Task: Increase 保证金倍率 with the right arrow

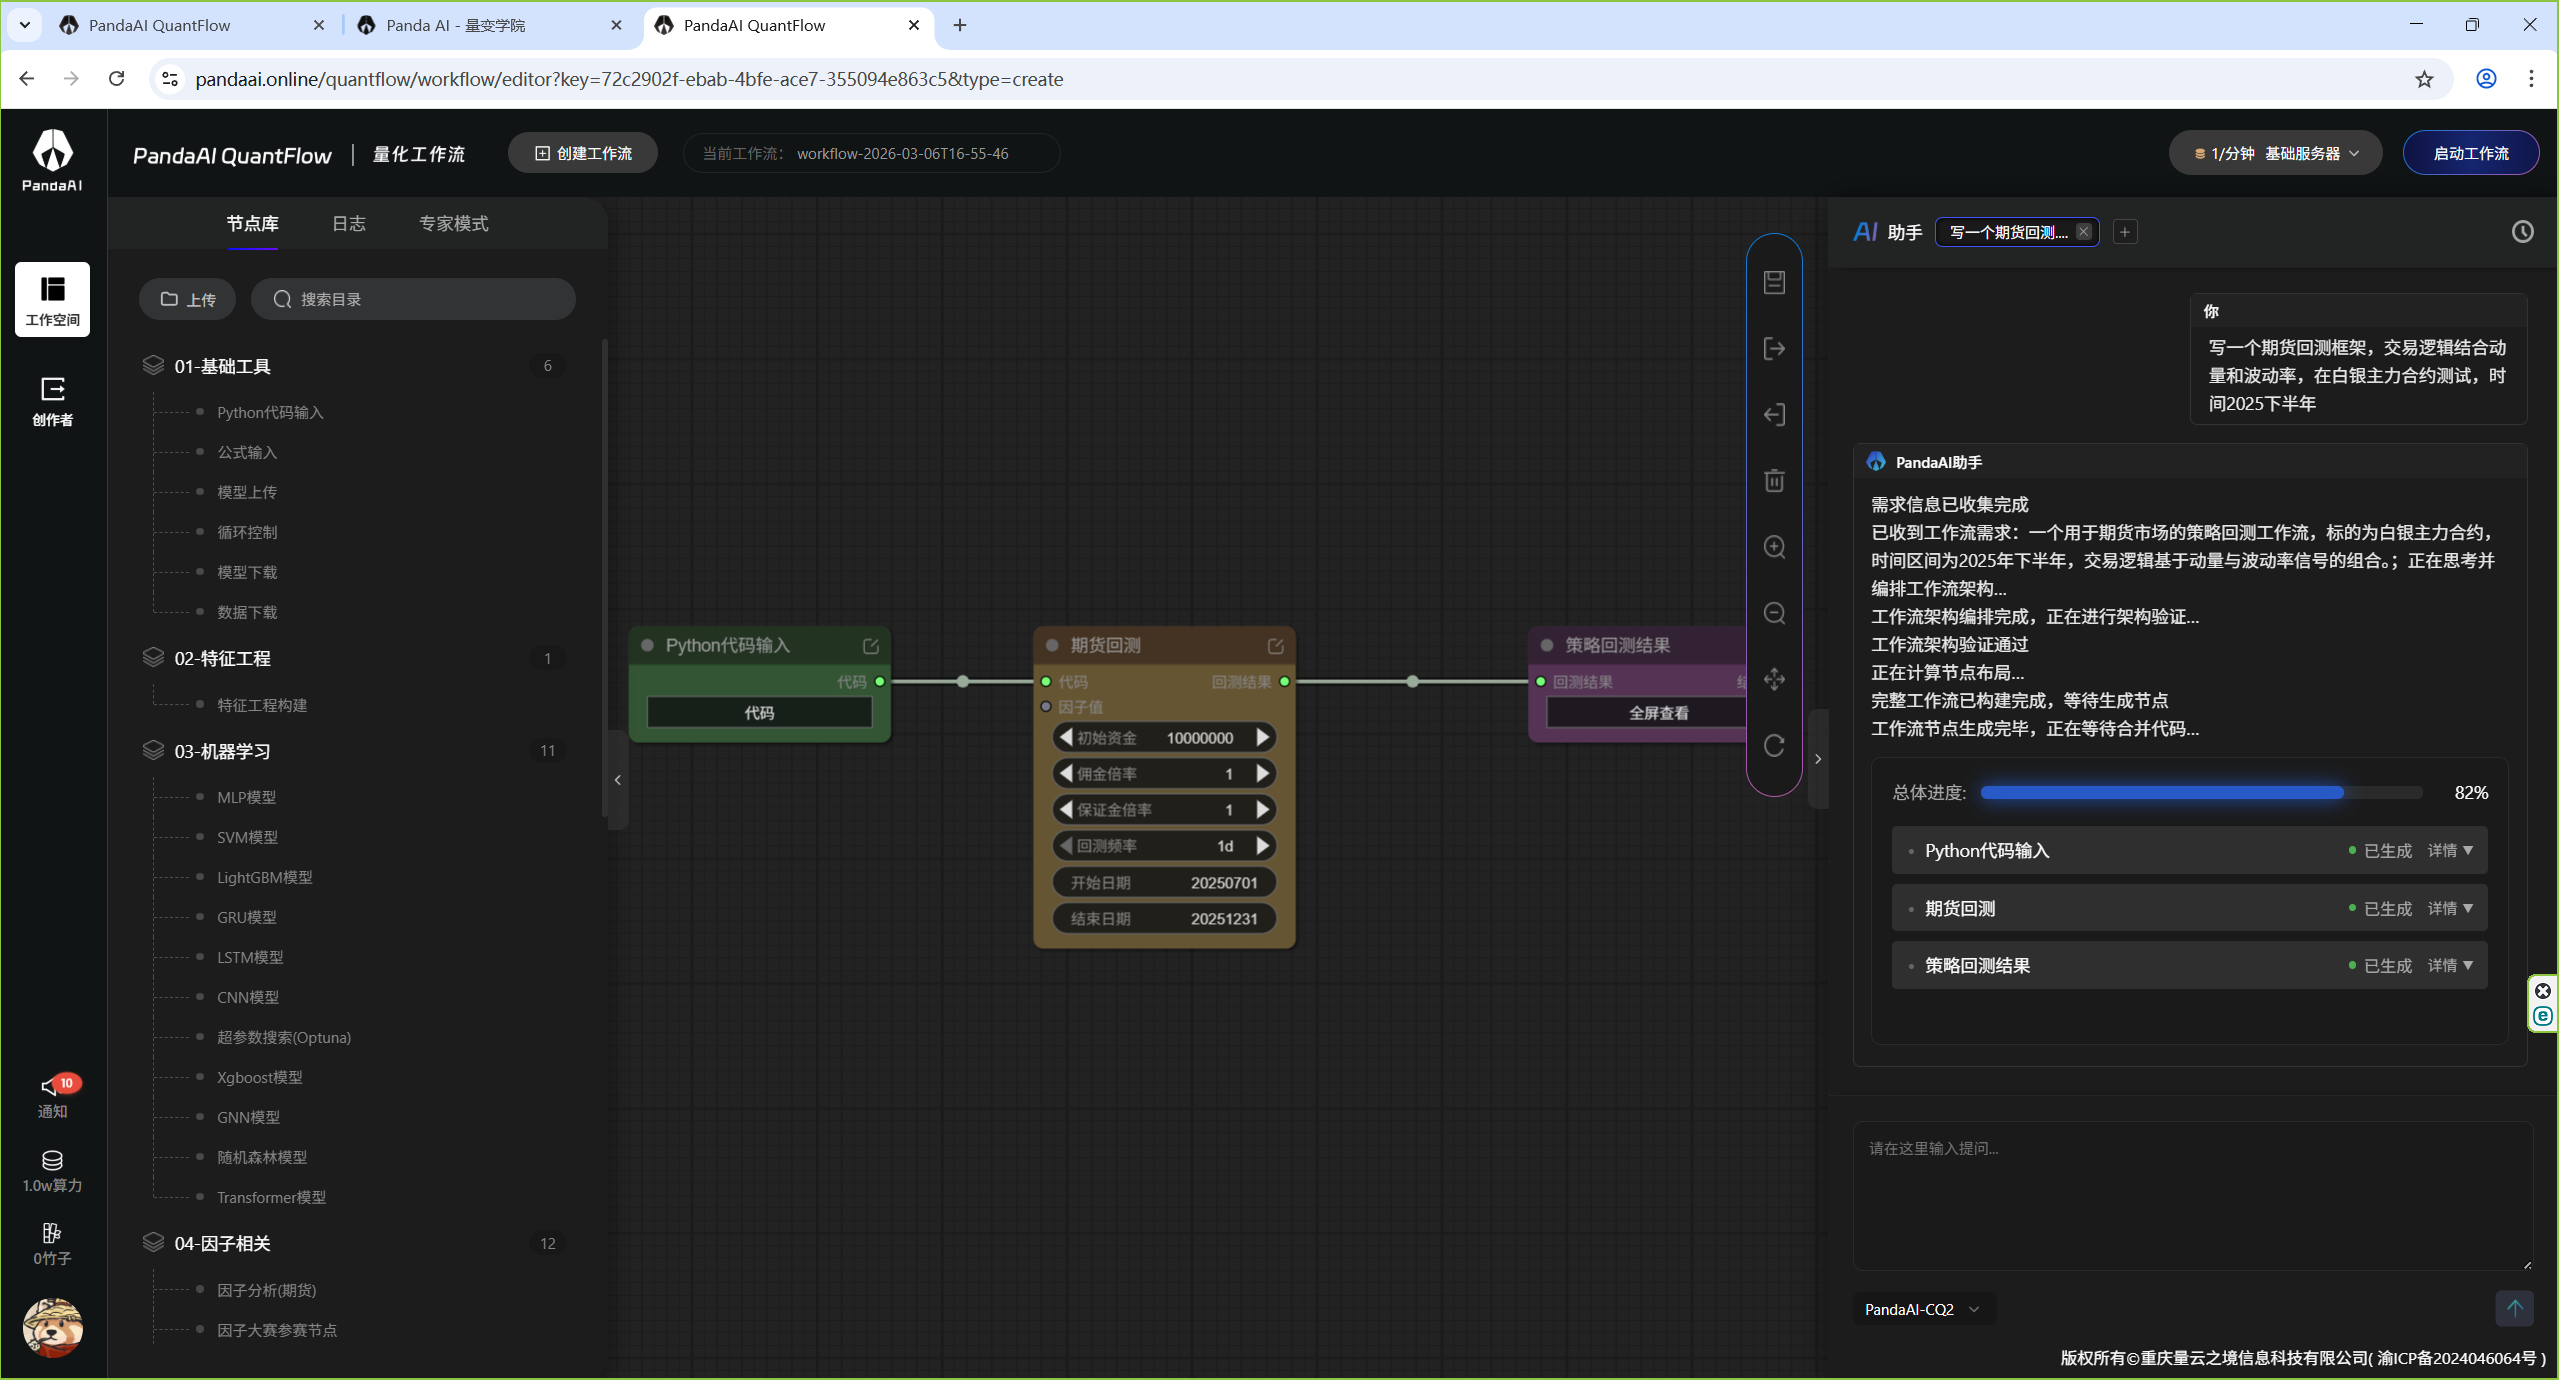Action: (1263, 809)
